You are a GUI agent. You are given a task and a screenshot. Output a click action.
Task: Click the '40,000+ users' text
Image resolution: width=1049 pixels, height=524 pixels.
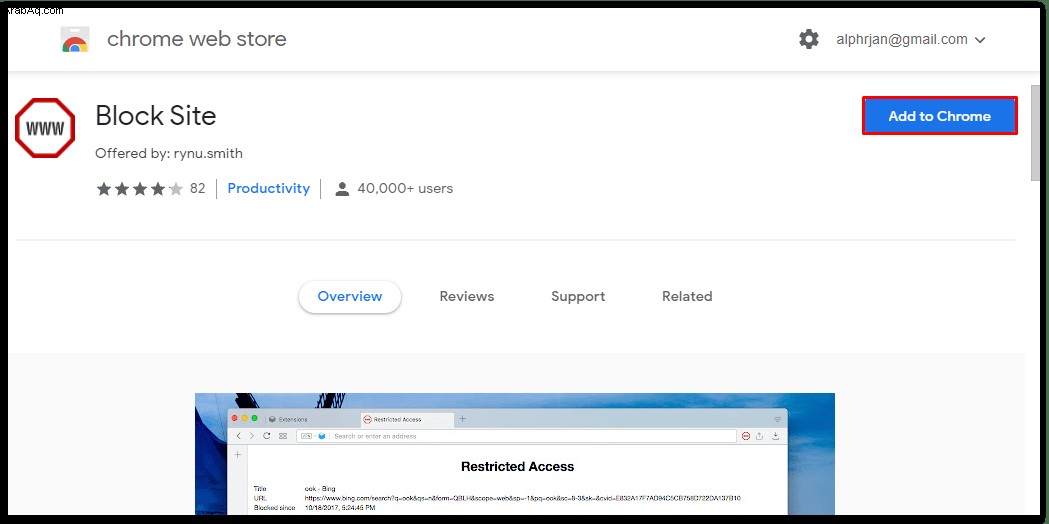click(405, 189)
